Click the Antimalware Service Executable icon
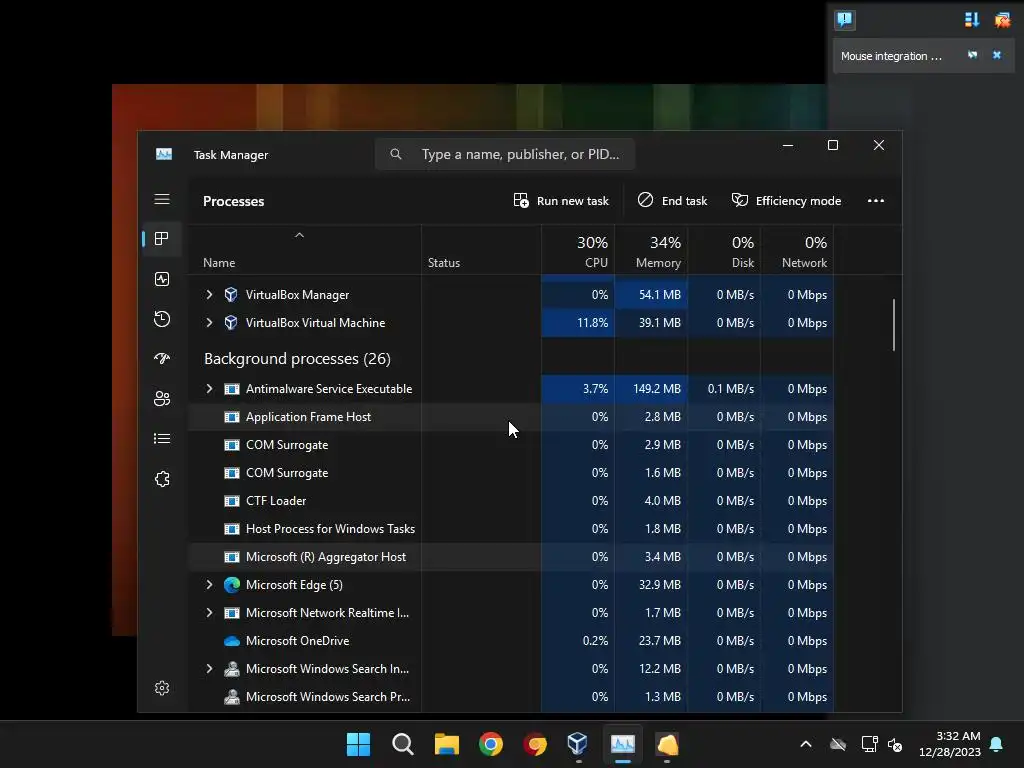 pos(231,389)
